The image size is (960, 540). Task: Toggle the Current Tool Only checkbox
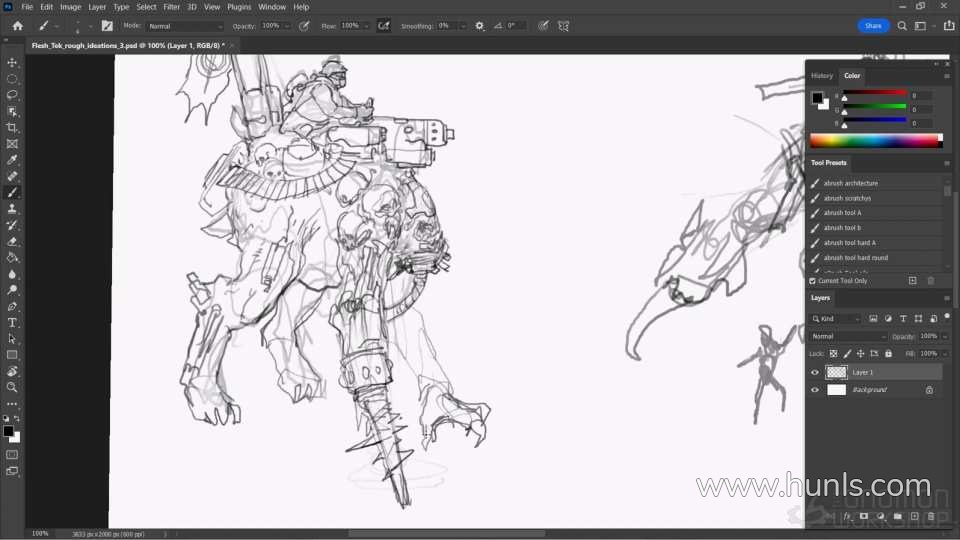click(x=812, y=281)
